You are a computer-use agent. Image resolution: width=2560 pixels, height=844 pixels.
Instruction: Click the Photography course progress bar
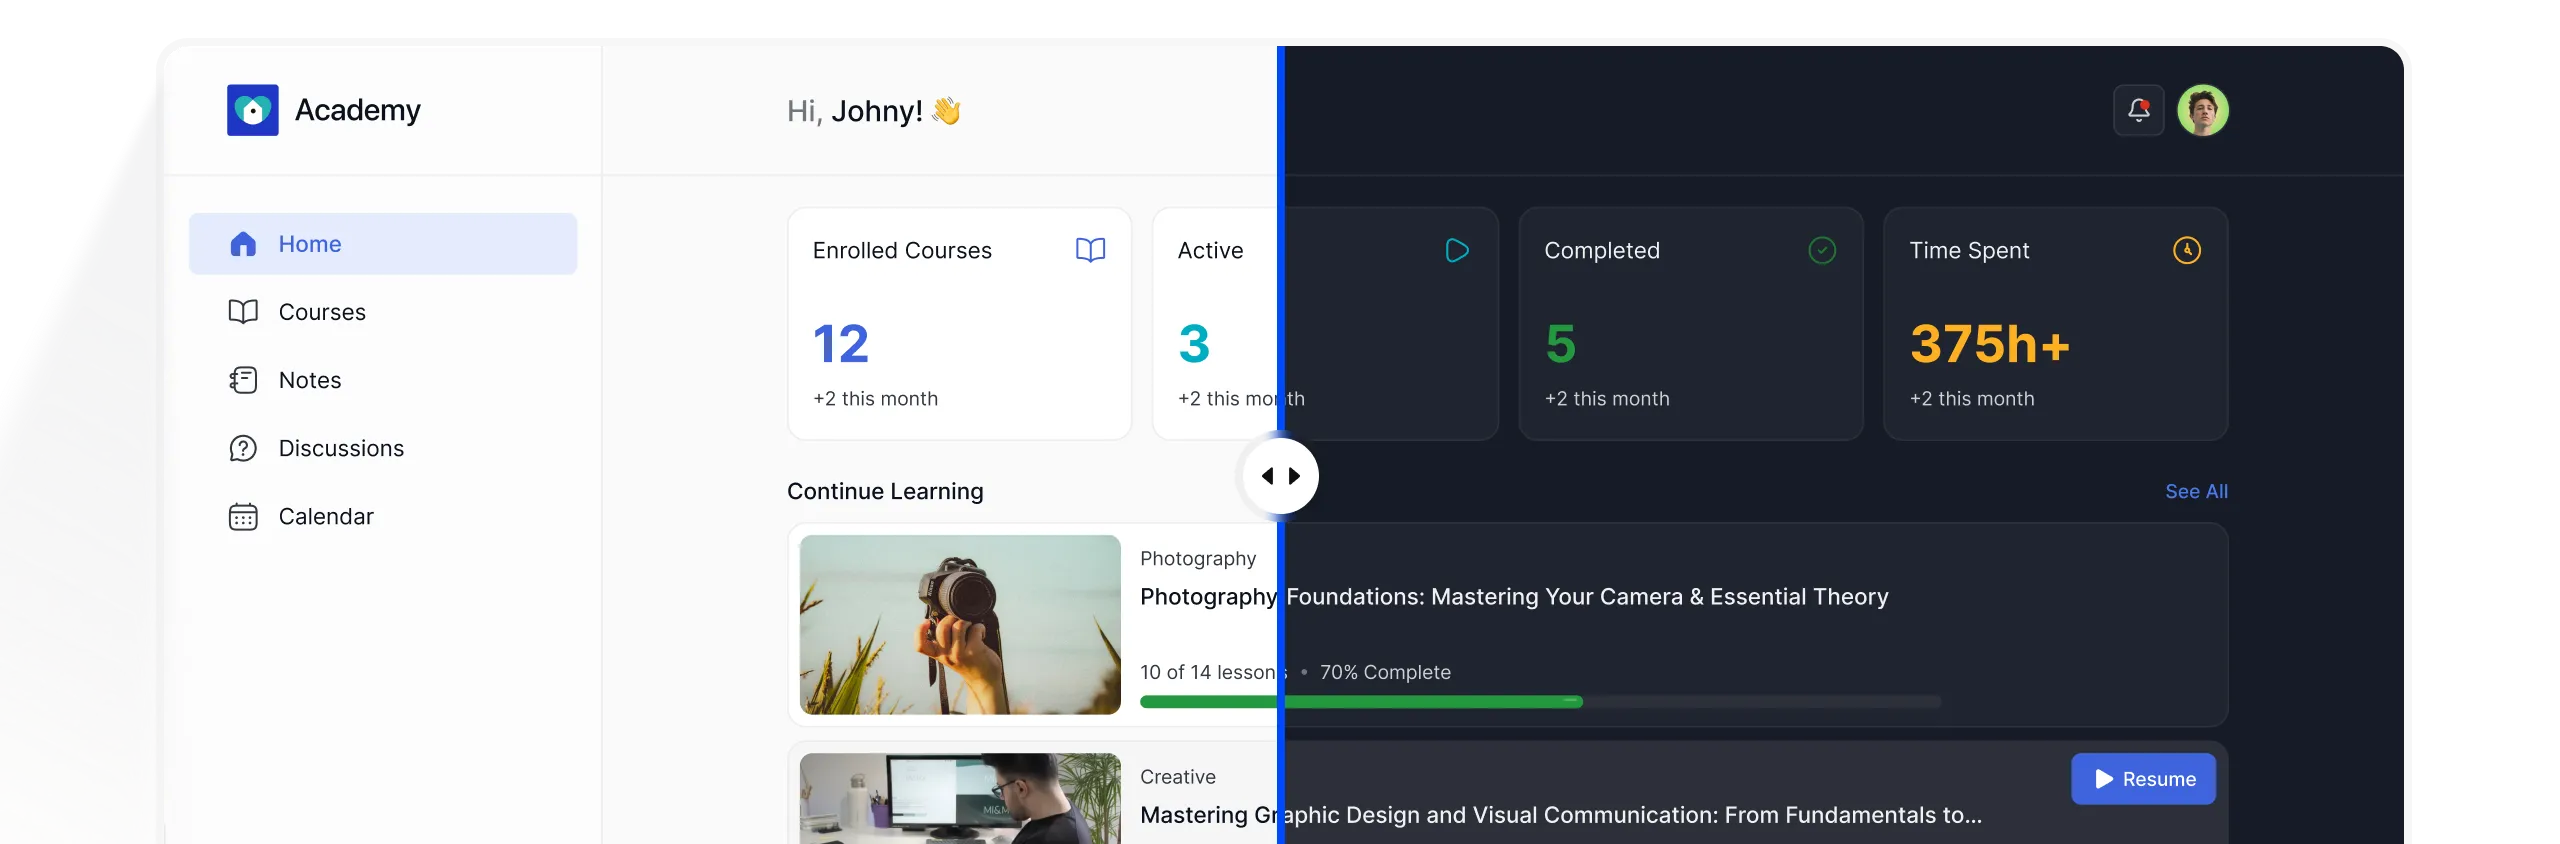tap(1540, 702)
